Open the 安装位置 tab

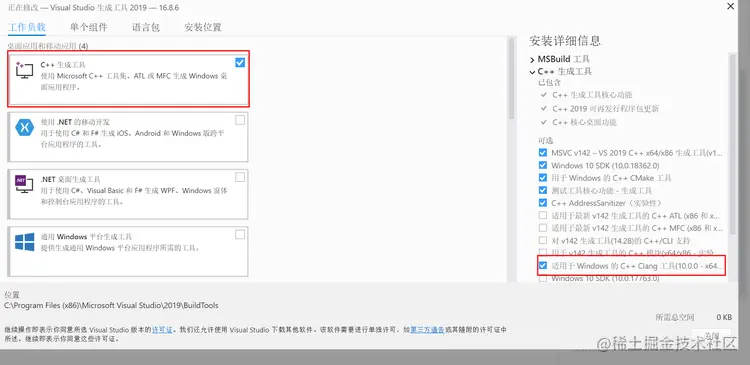[203, 27]
